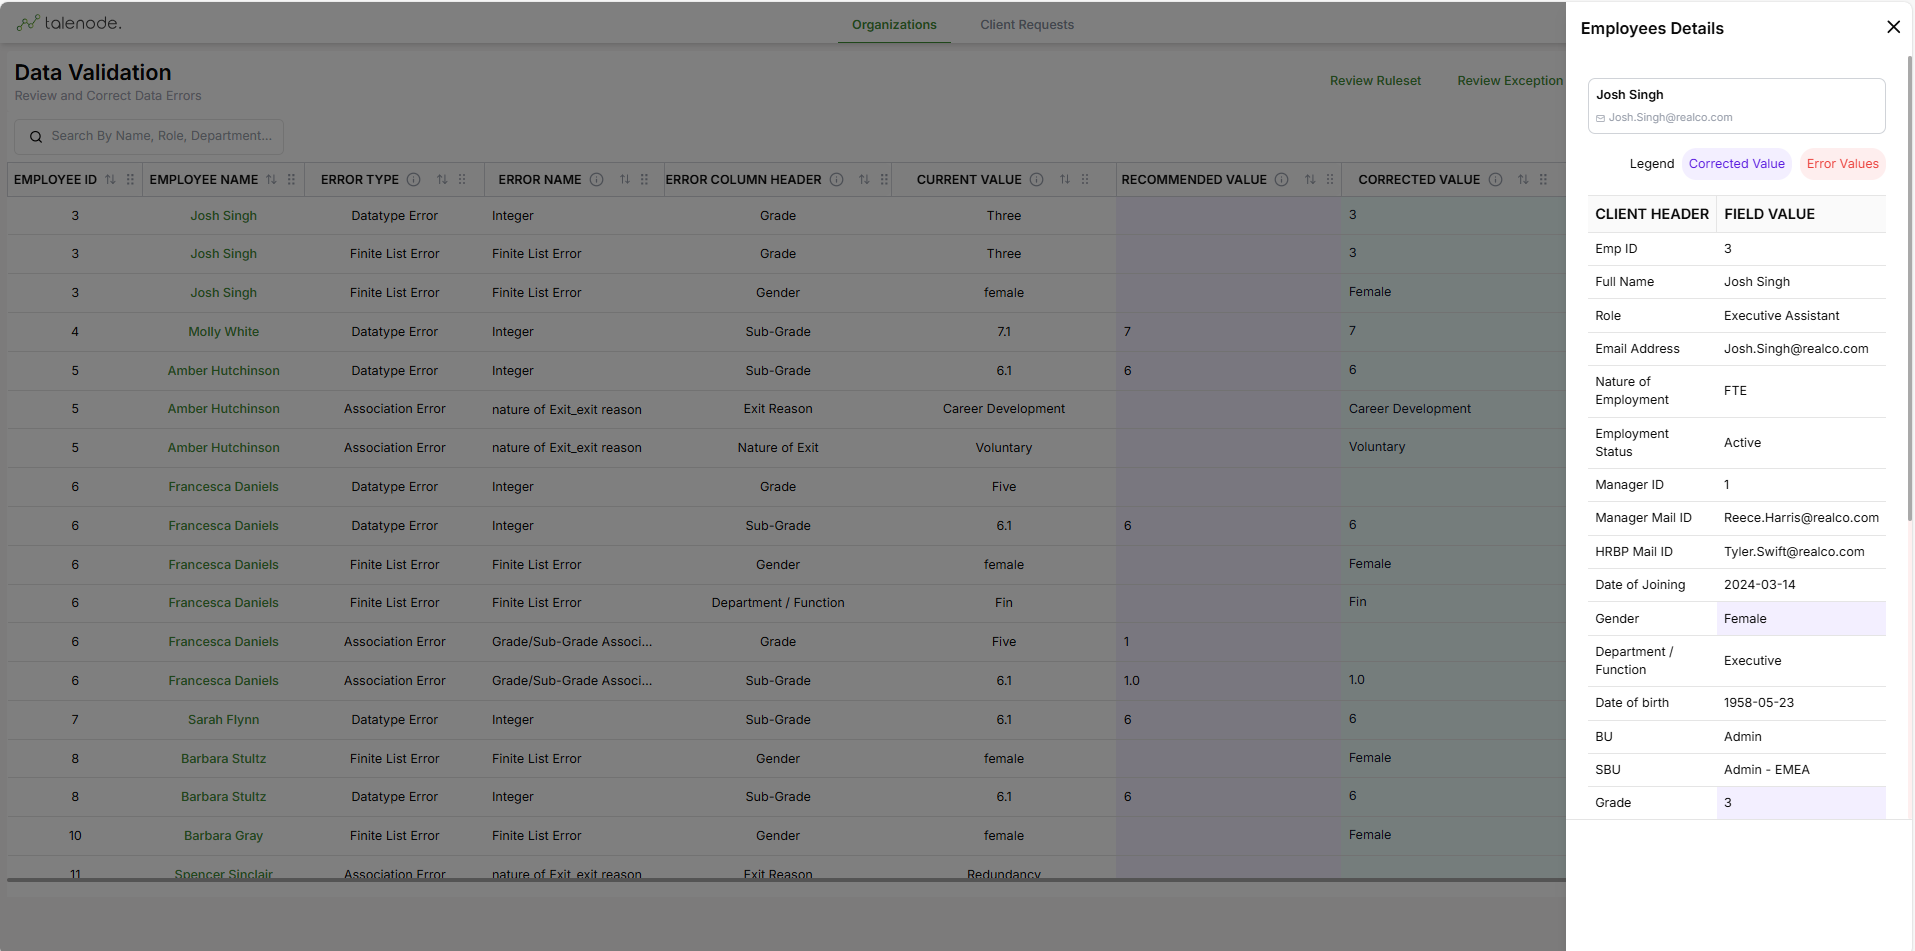The width and height of the screenshot is (1915, 951).
Task: Open Review Ruleset link
Action: [x=1375, y=81]
